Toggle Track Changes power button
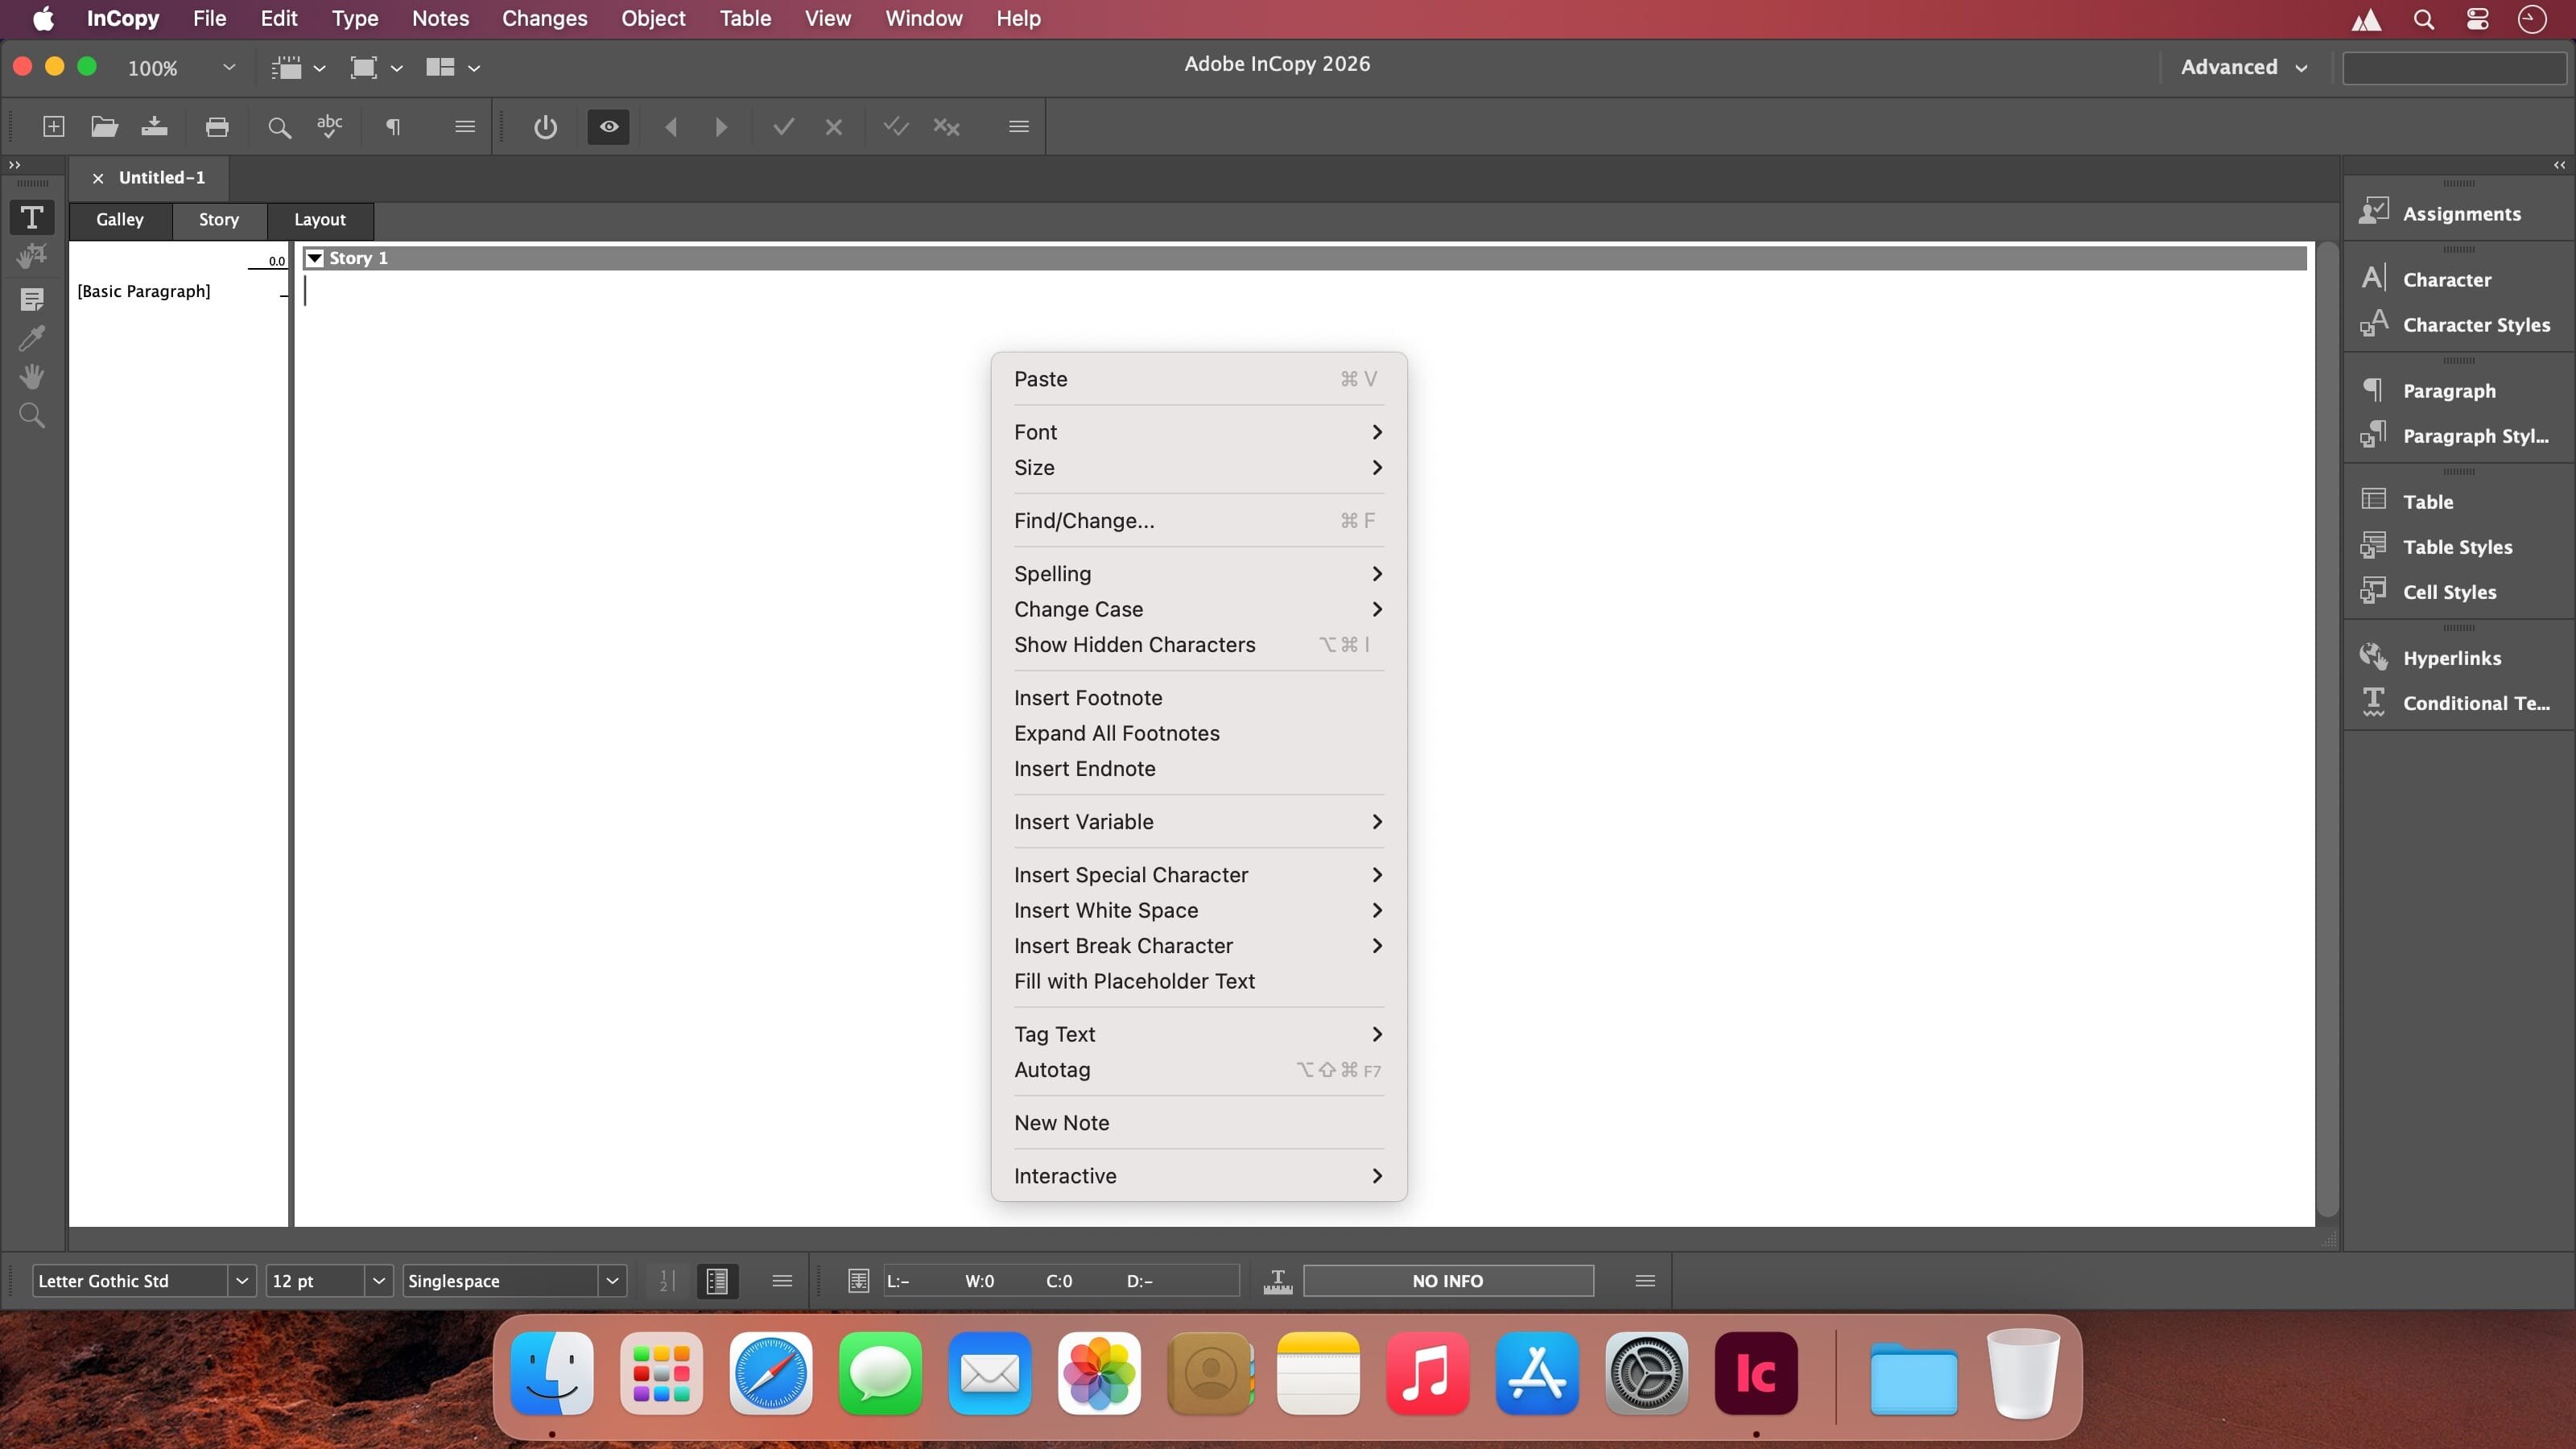Image resolution: width=2576 pixels, height=1449 pixels. click(x=545, y=127)
